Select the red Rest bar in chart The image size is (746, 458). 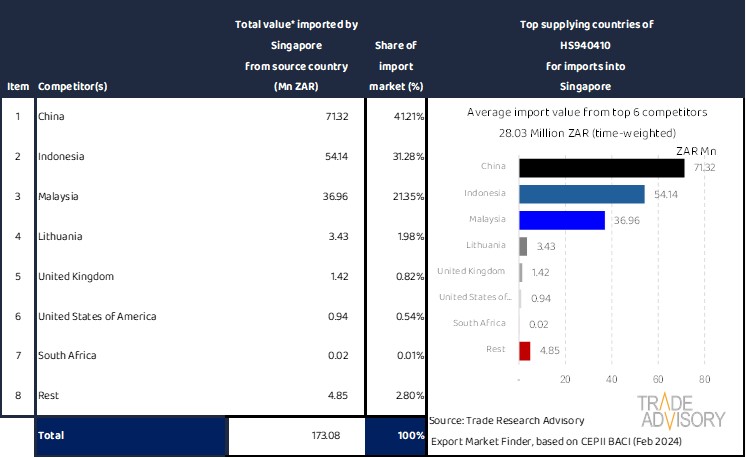(x=525, y=350)
